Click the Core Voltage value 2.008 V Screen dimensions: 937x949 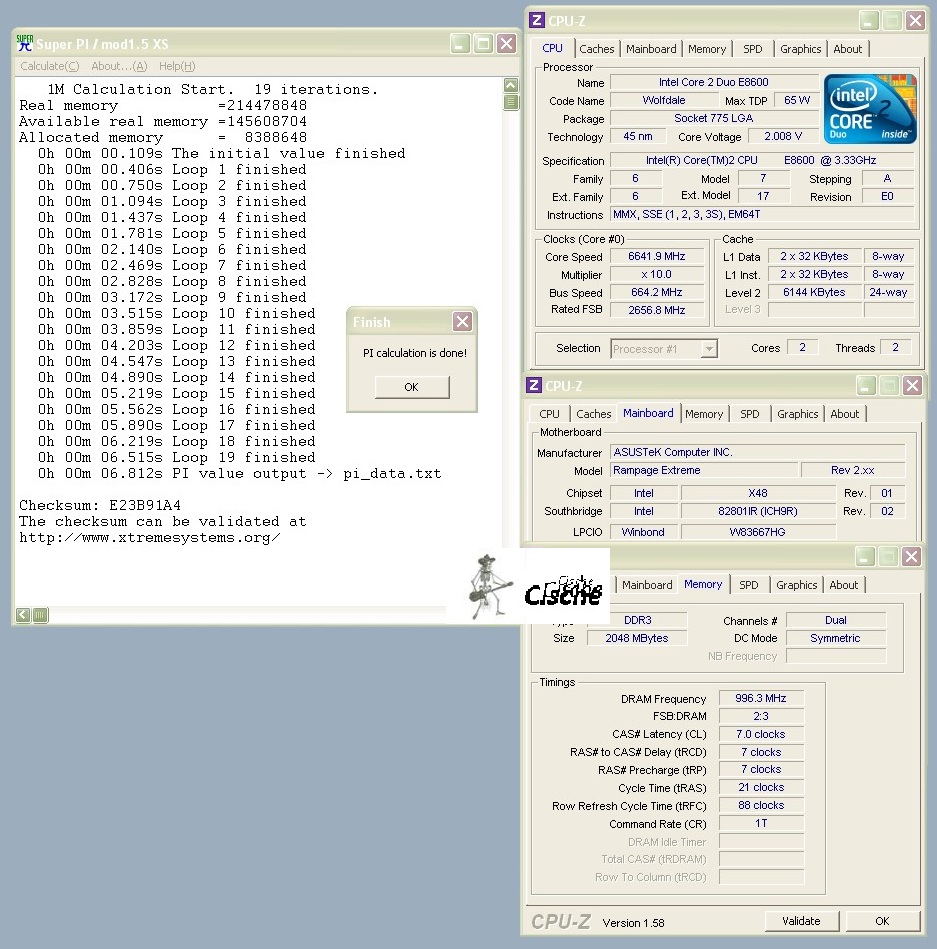point(783,137)
